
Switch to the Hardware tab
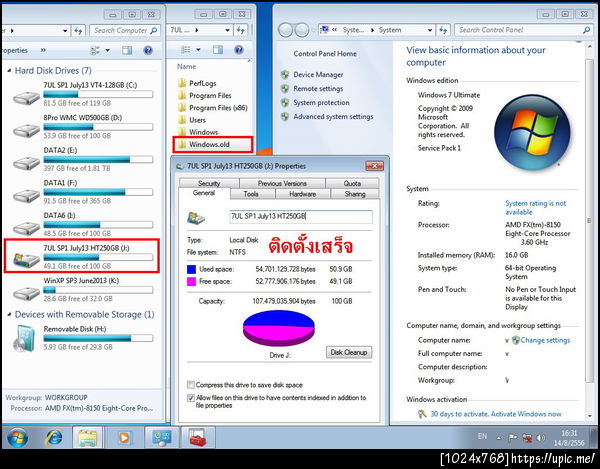302,194
